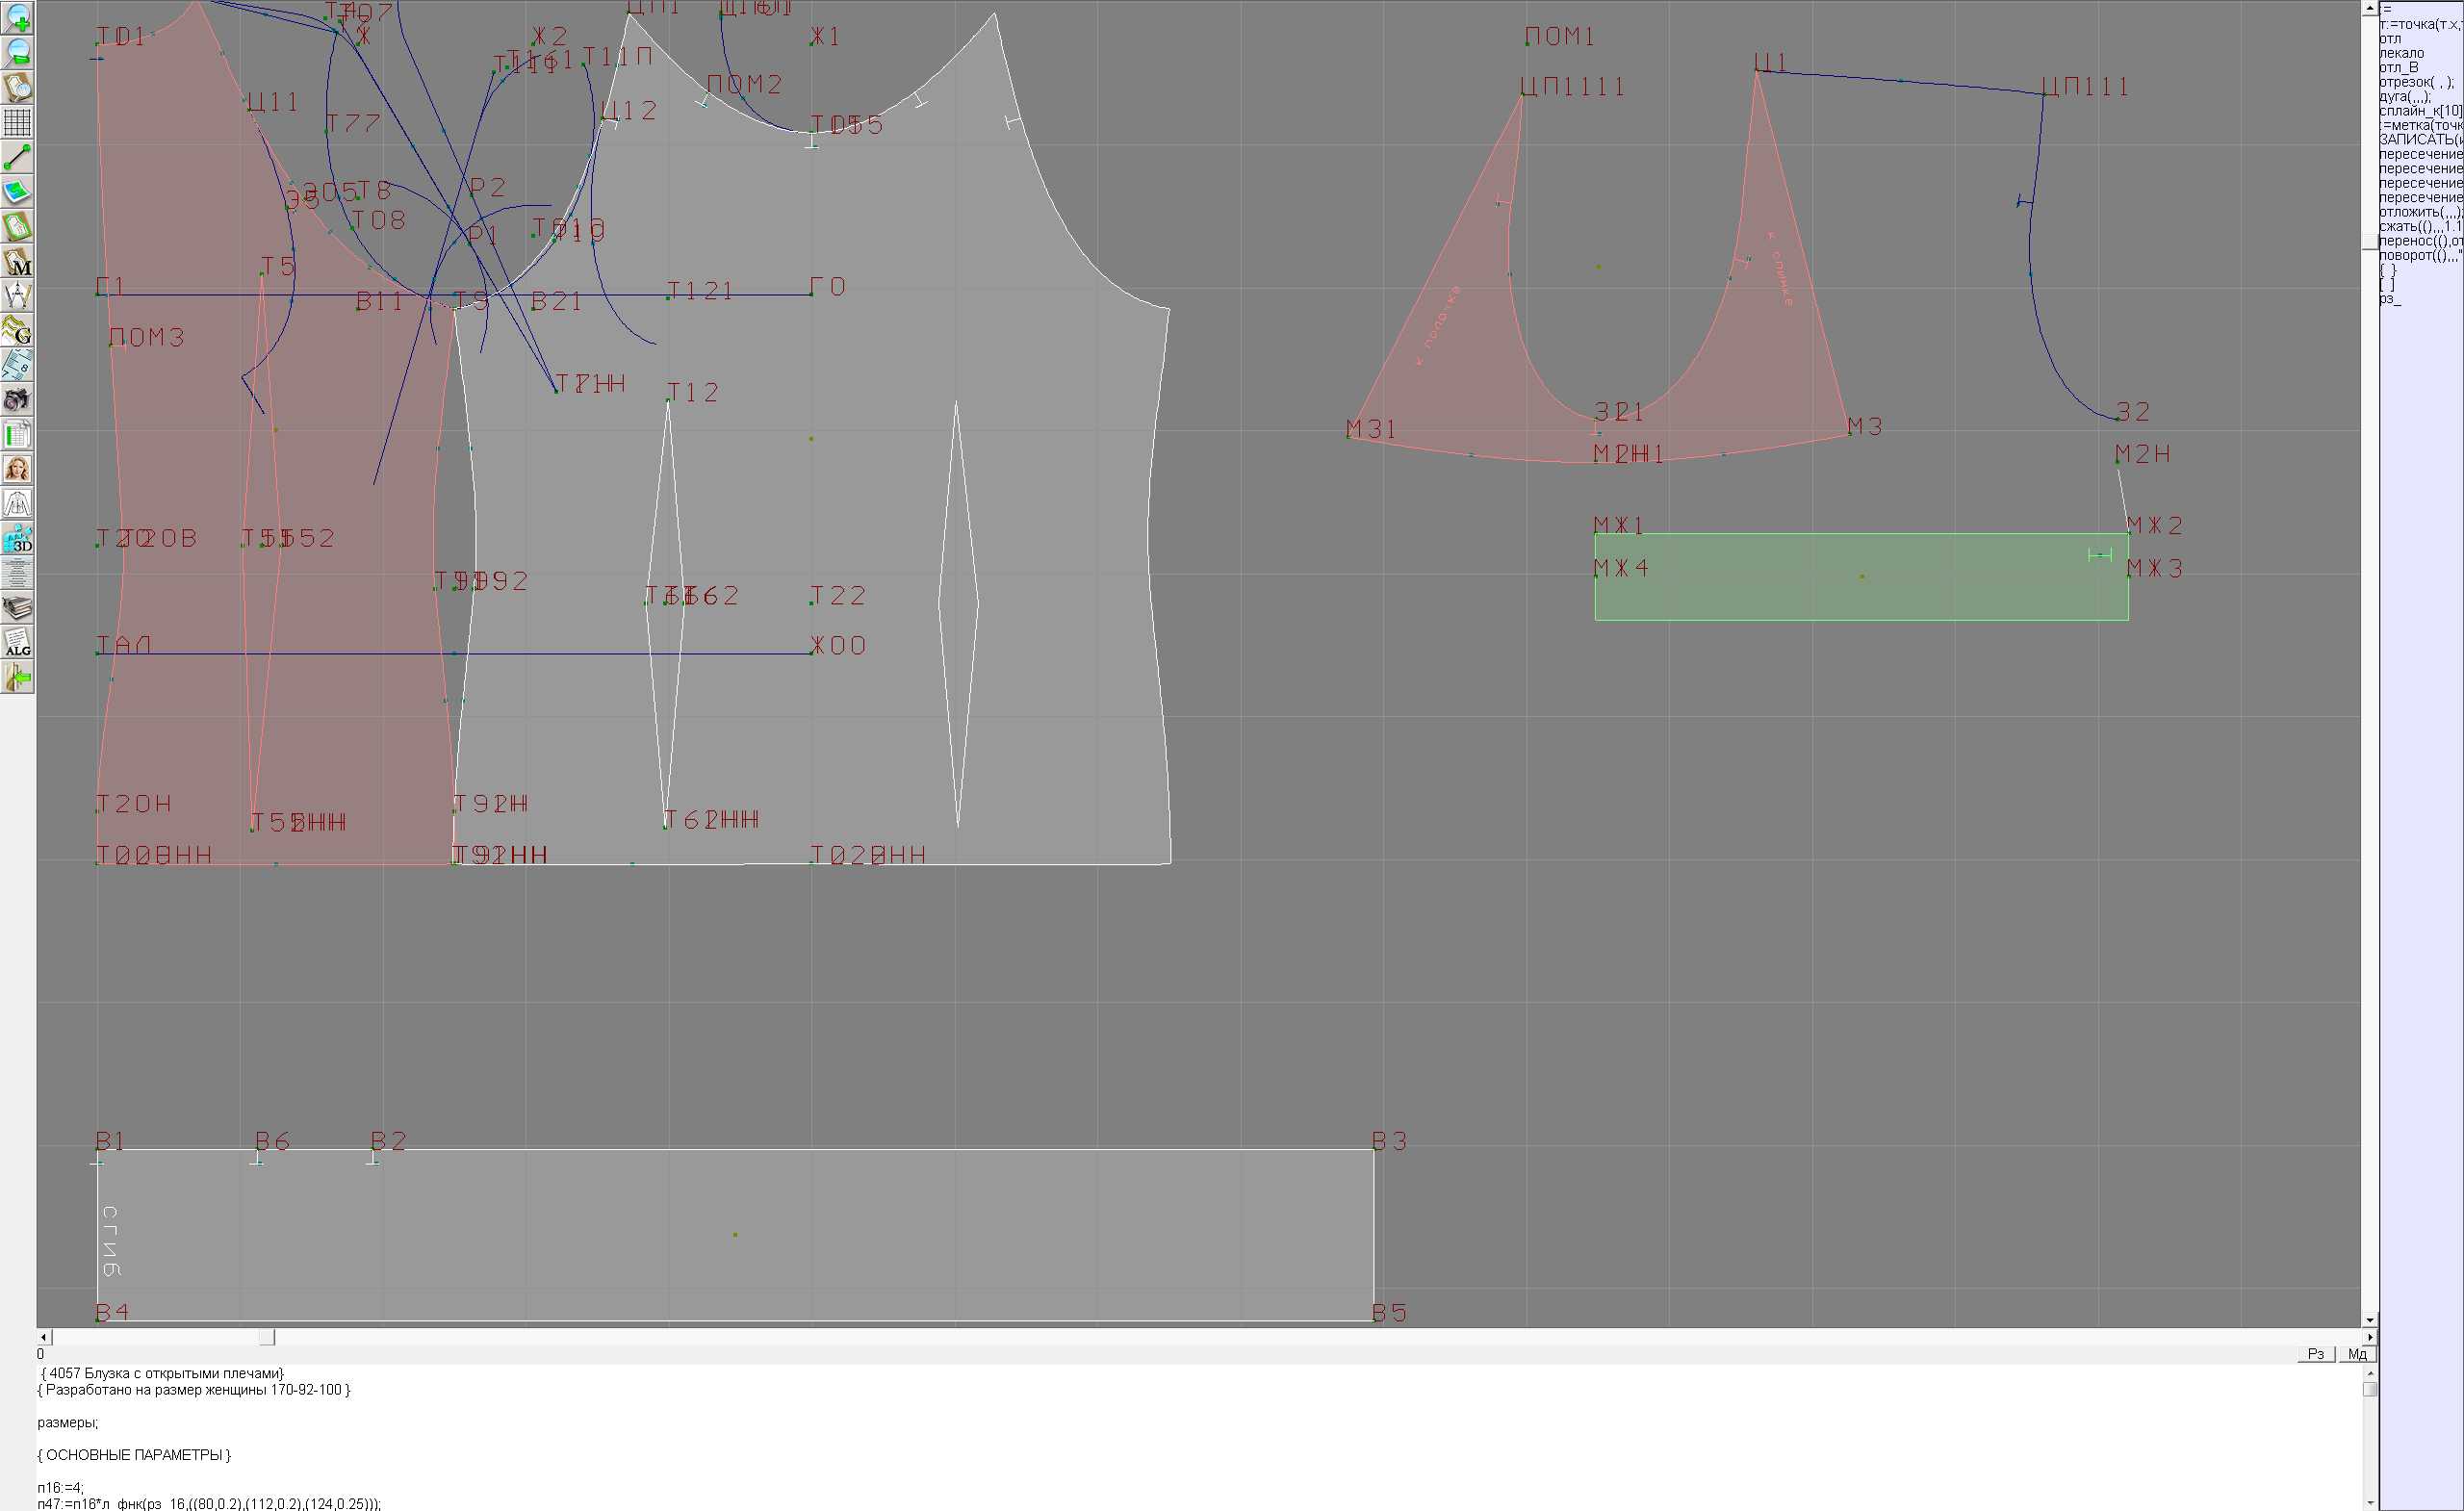The width and height of the screenshot is (2464, 1511).
Task: Select the line segment drawing tool
Action: 17,157
